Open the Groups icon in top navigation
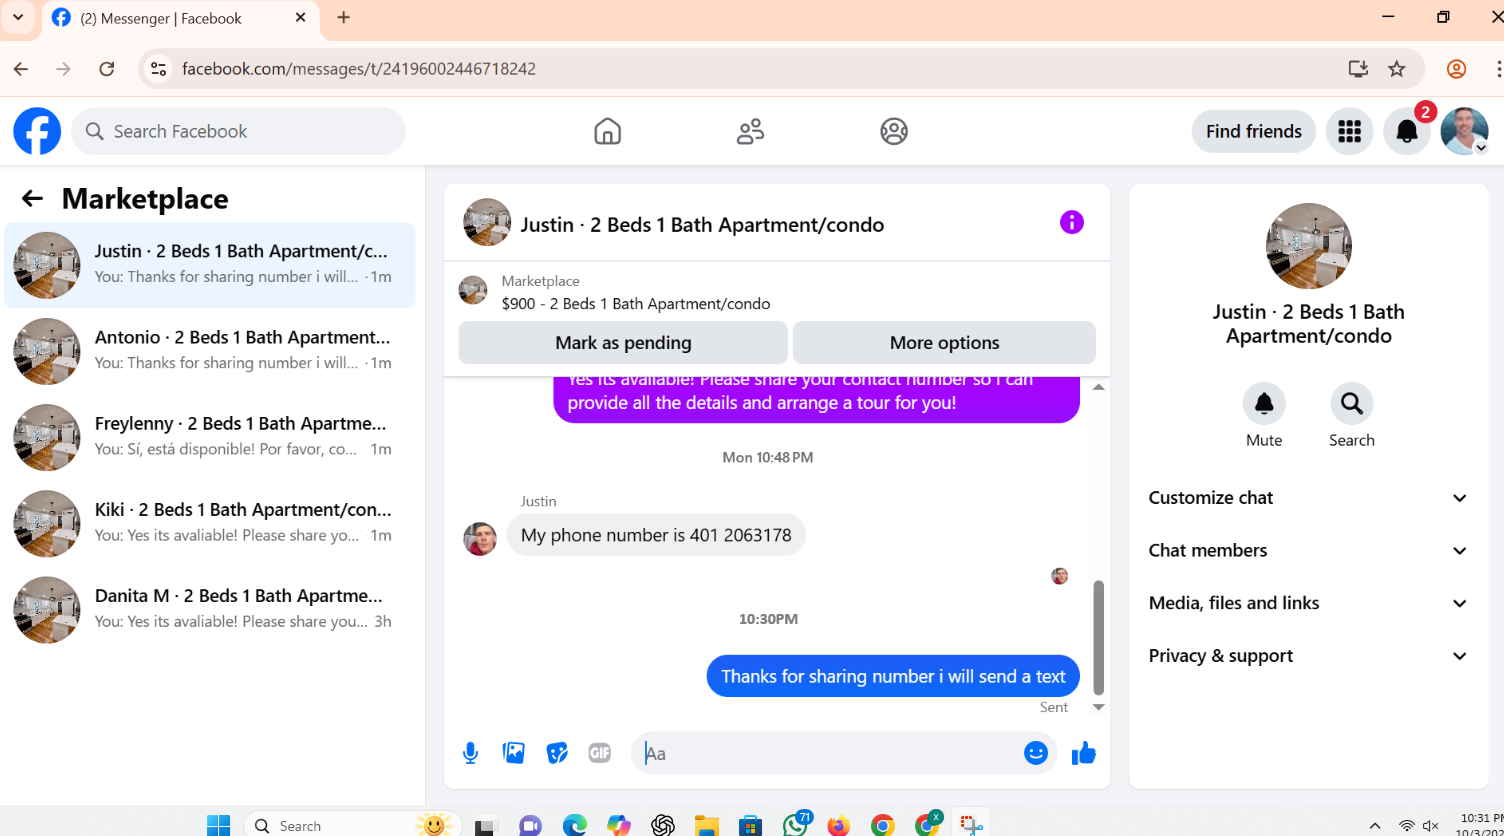This screenshot has width=1504, height=836. pos(894,131)
